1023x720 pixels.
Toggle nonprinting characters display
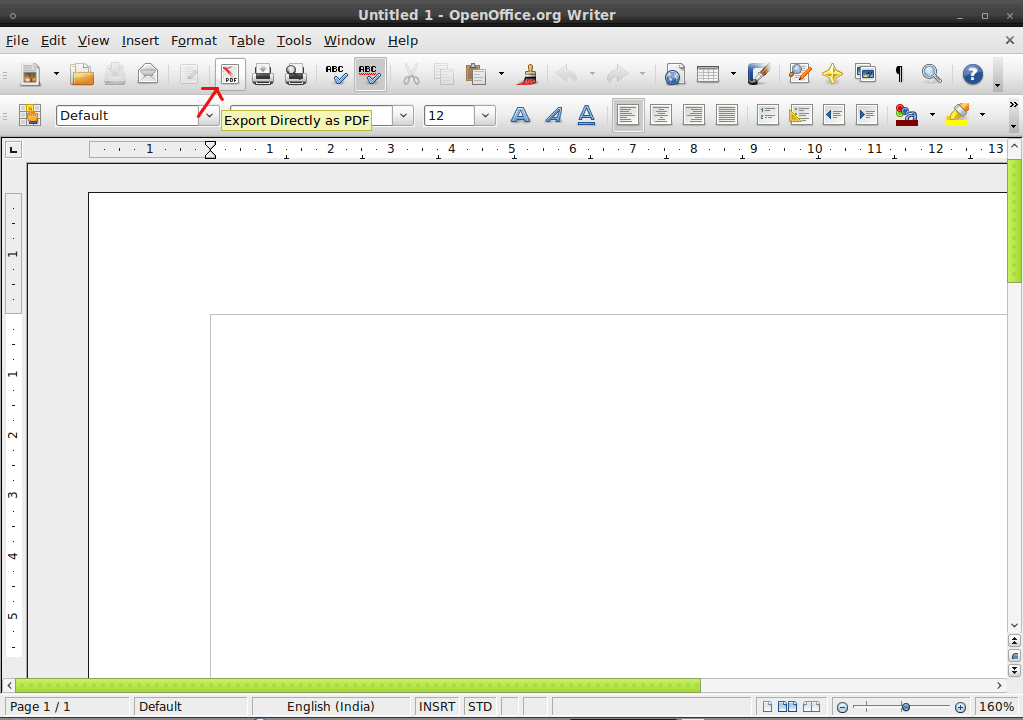tap(899, 74)
